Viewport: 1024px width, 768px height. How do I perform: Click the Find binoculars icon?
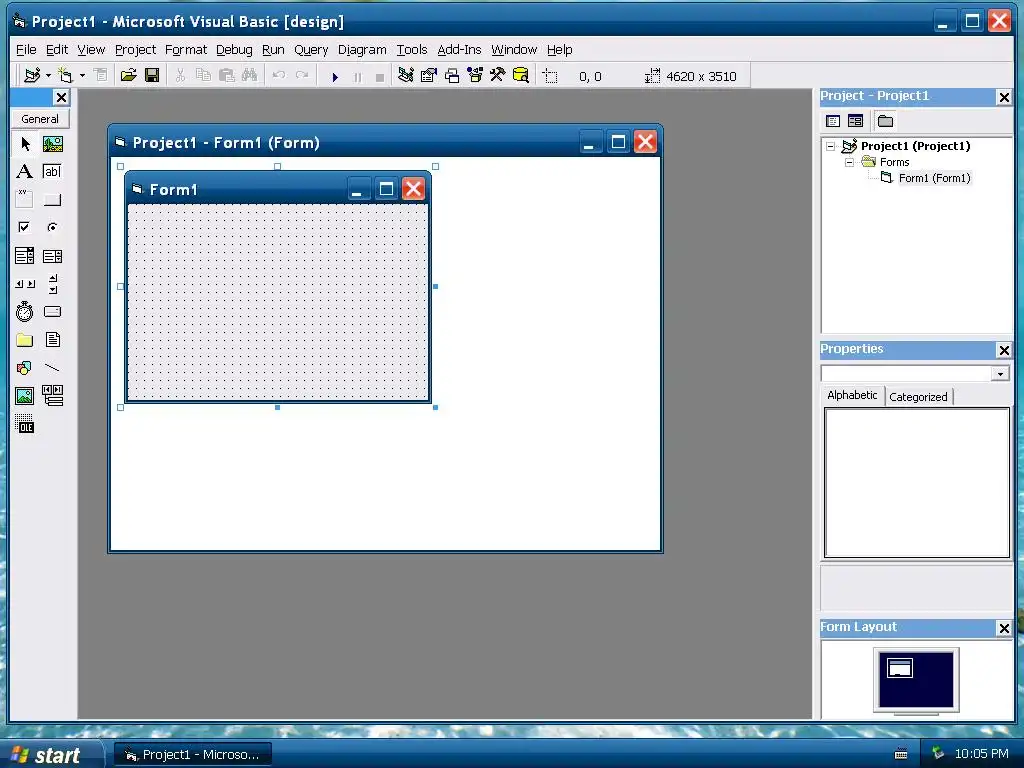click(x=249, y=76)
